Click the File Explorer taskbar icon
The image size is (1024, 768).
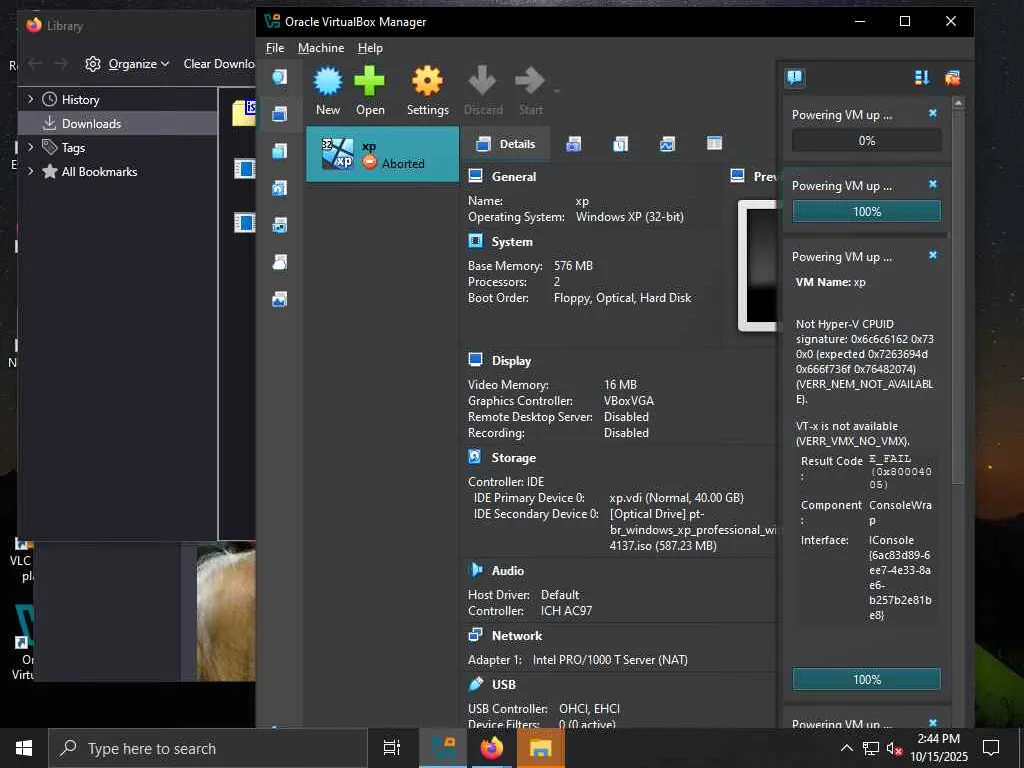coord(541,748)
